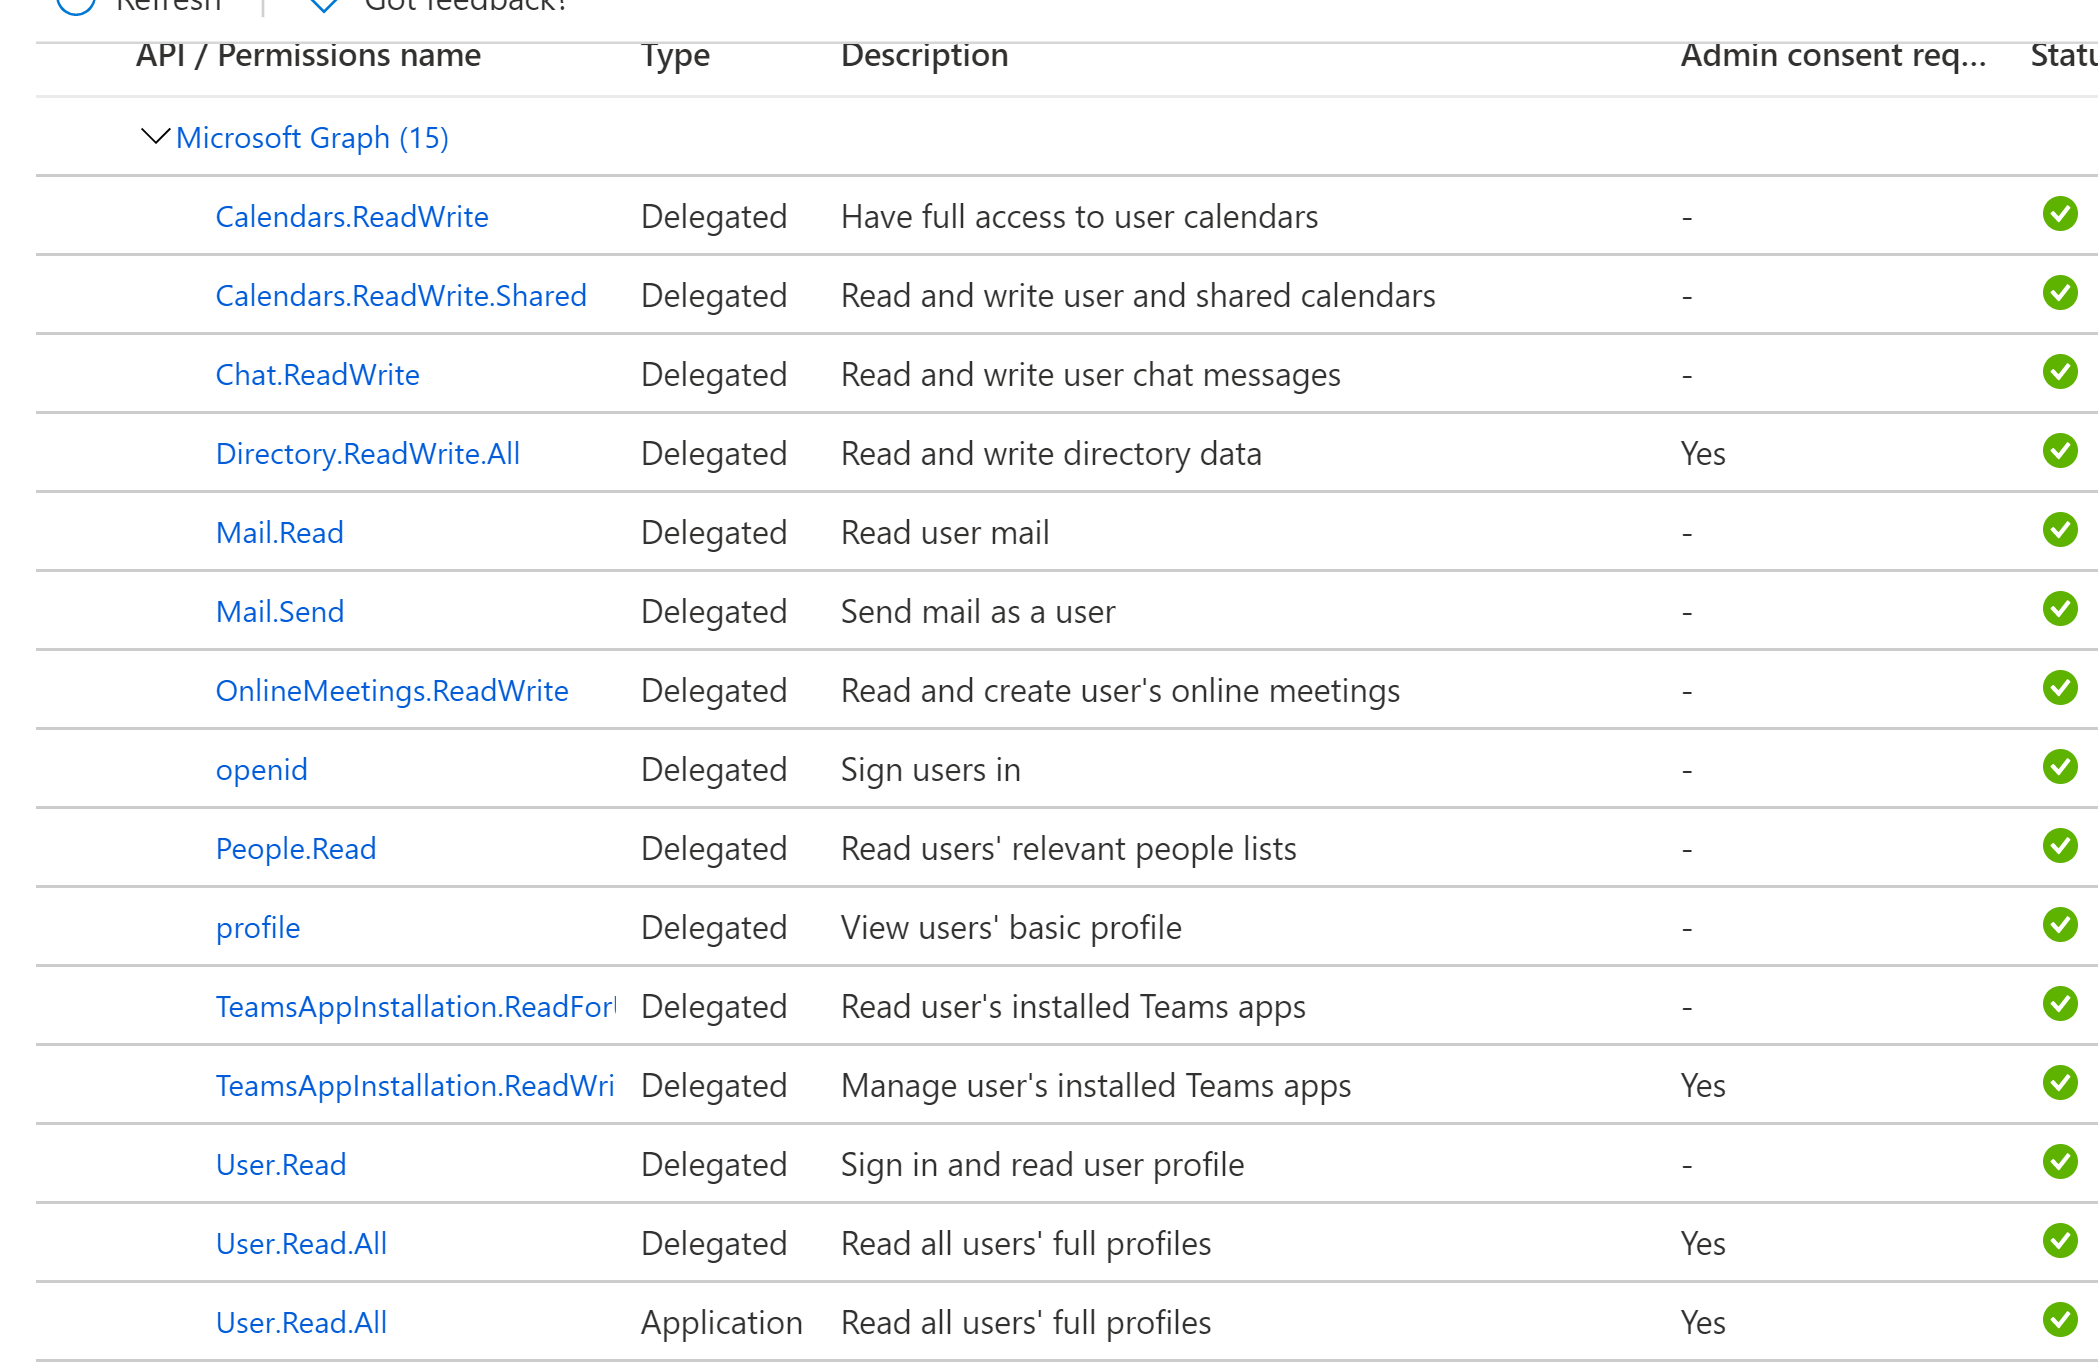The image size is (2098, 1368).
Task: Select 'Sign in and read user profile' text
Action: coord(1042,1164)
